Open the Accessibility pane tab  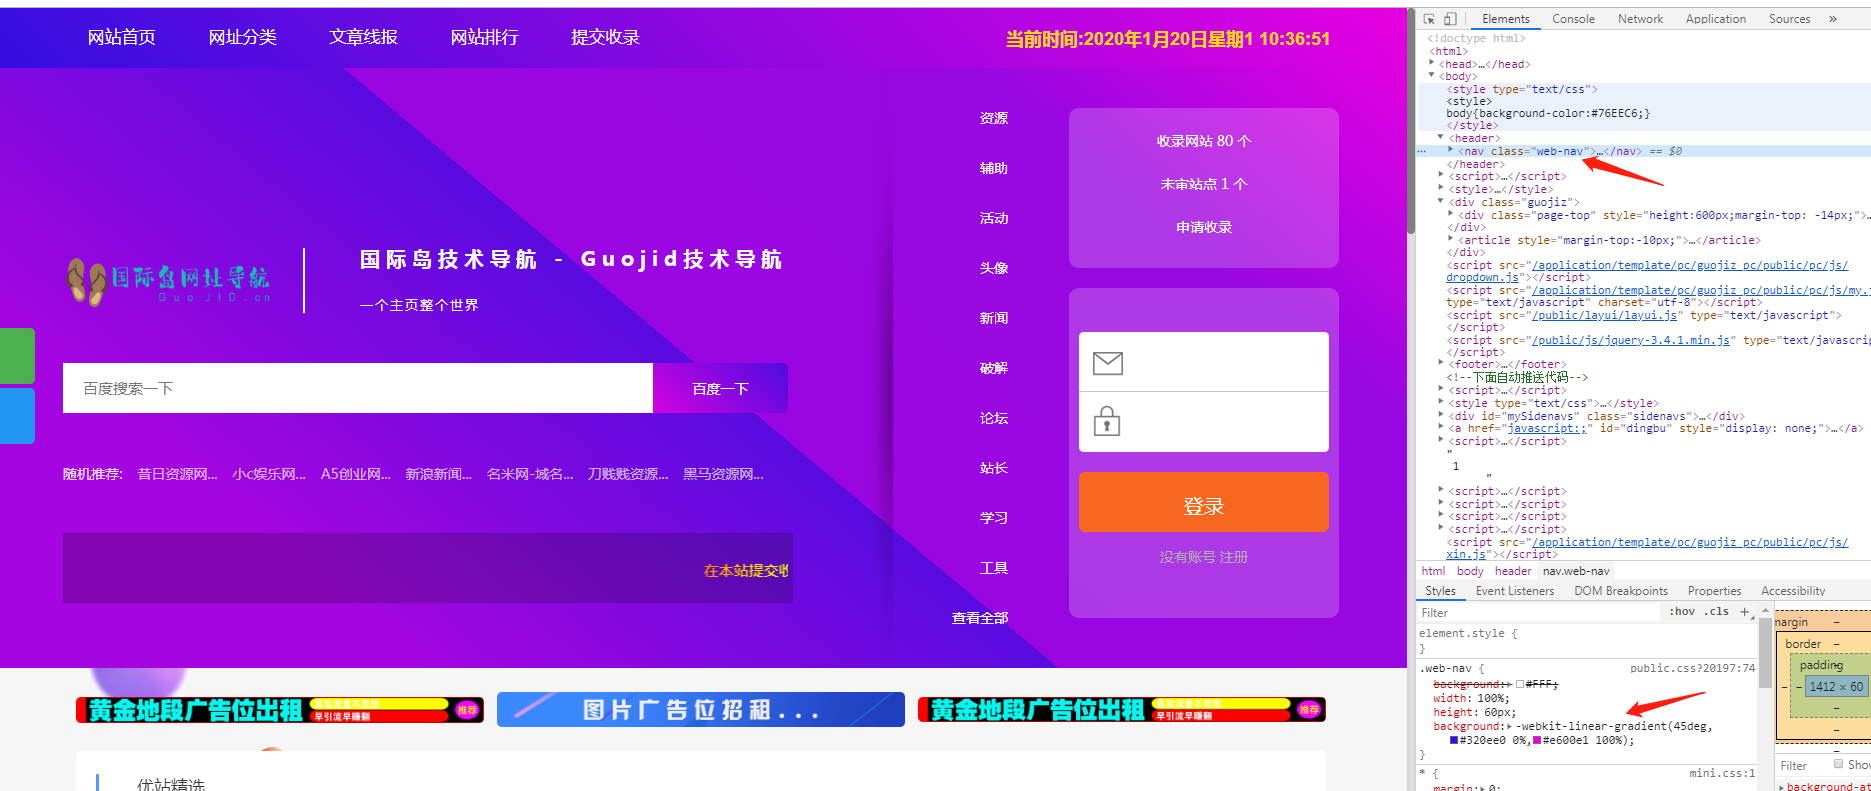[1793, 591]
